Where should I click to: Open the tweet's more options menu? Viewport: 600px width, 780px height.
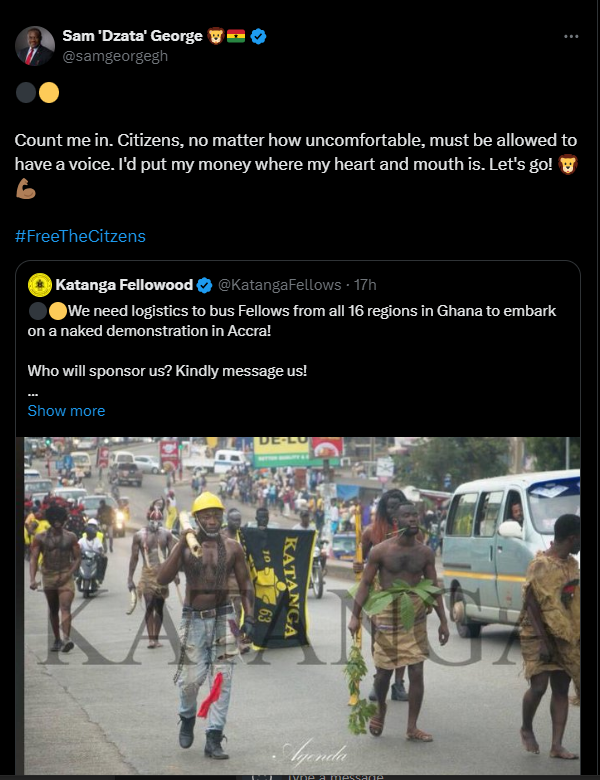[571, 37]
